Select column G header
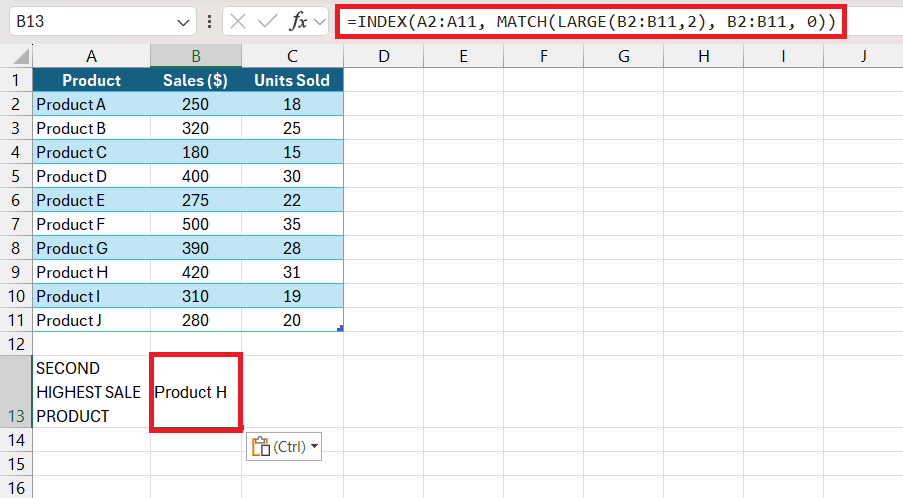 click(624, 56)
